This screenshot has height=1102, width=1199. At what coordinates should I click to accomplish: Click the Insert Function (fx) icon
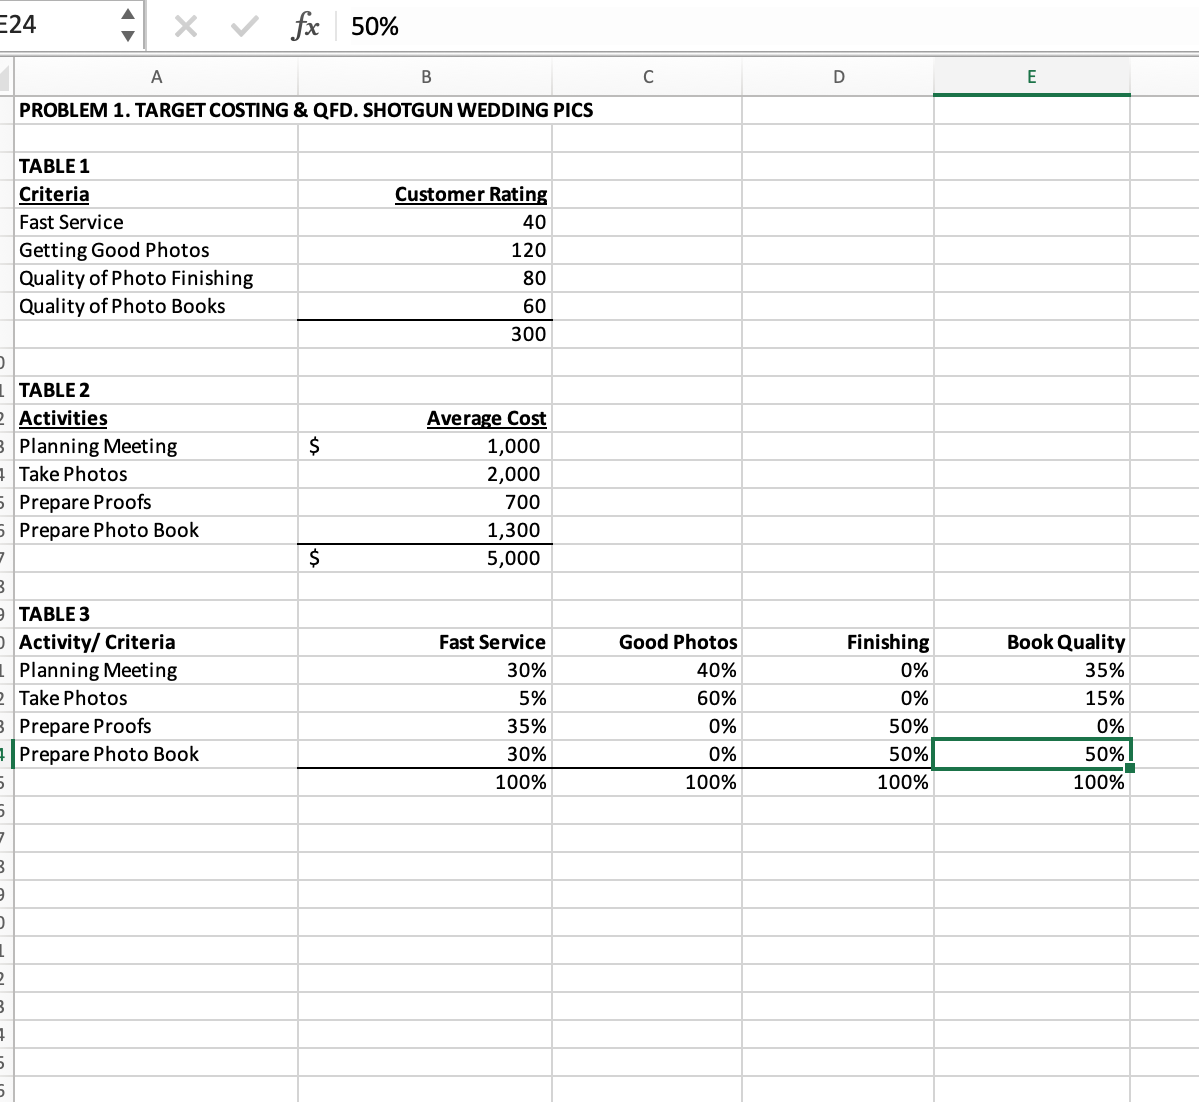pyautogui.click(x=305, y=26)
